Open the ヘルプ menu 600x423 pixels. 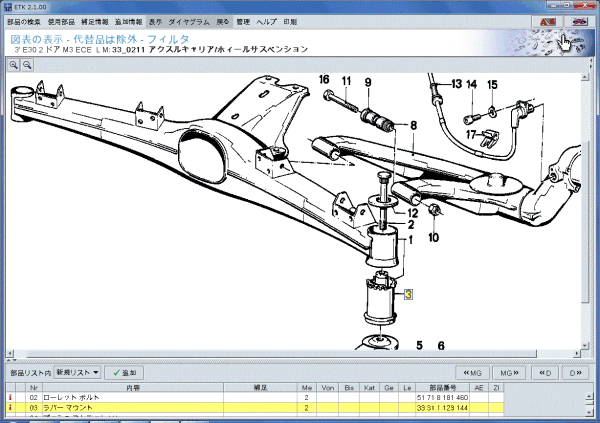click(x=266, y=21)
